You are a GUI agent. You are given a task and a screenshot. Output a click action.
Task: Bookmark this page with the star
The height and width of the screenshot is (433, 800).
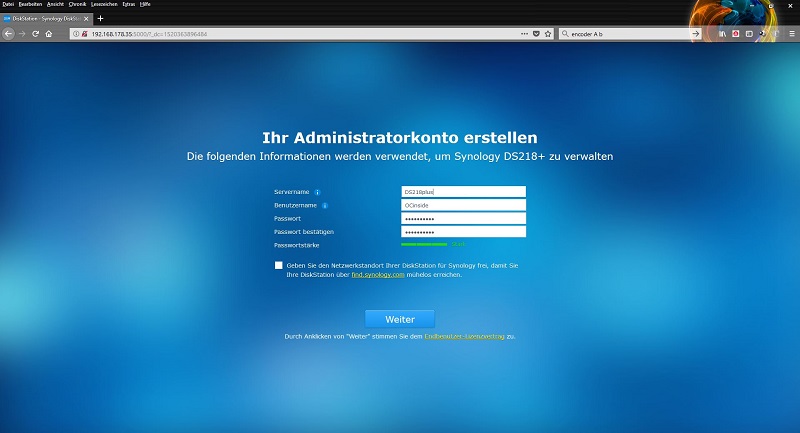point(548,34)
